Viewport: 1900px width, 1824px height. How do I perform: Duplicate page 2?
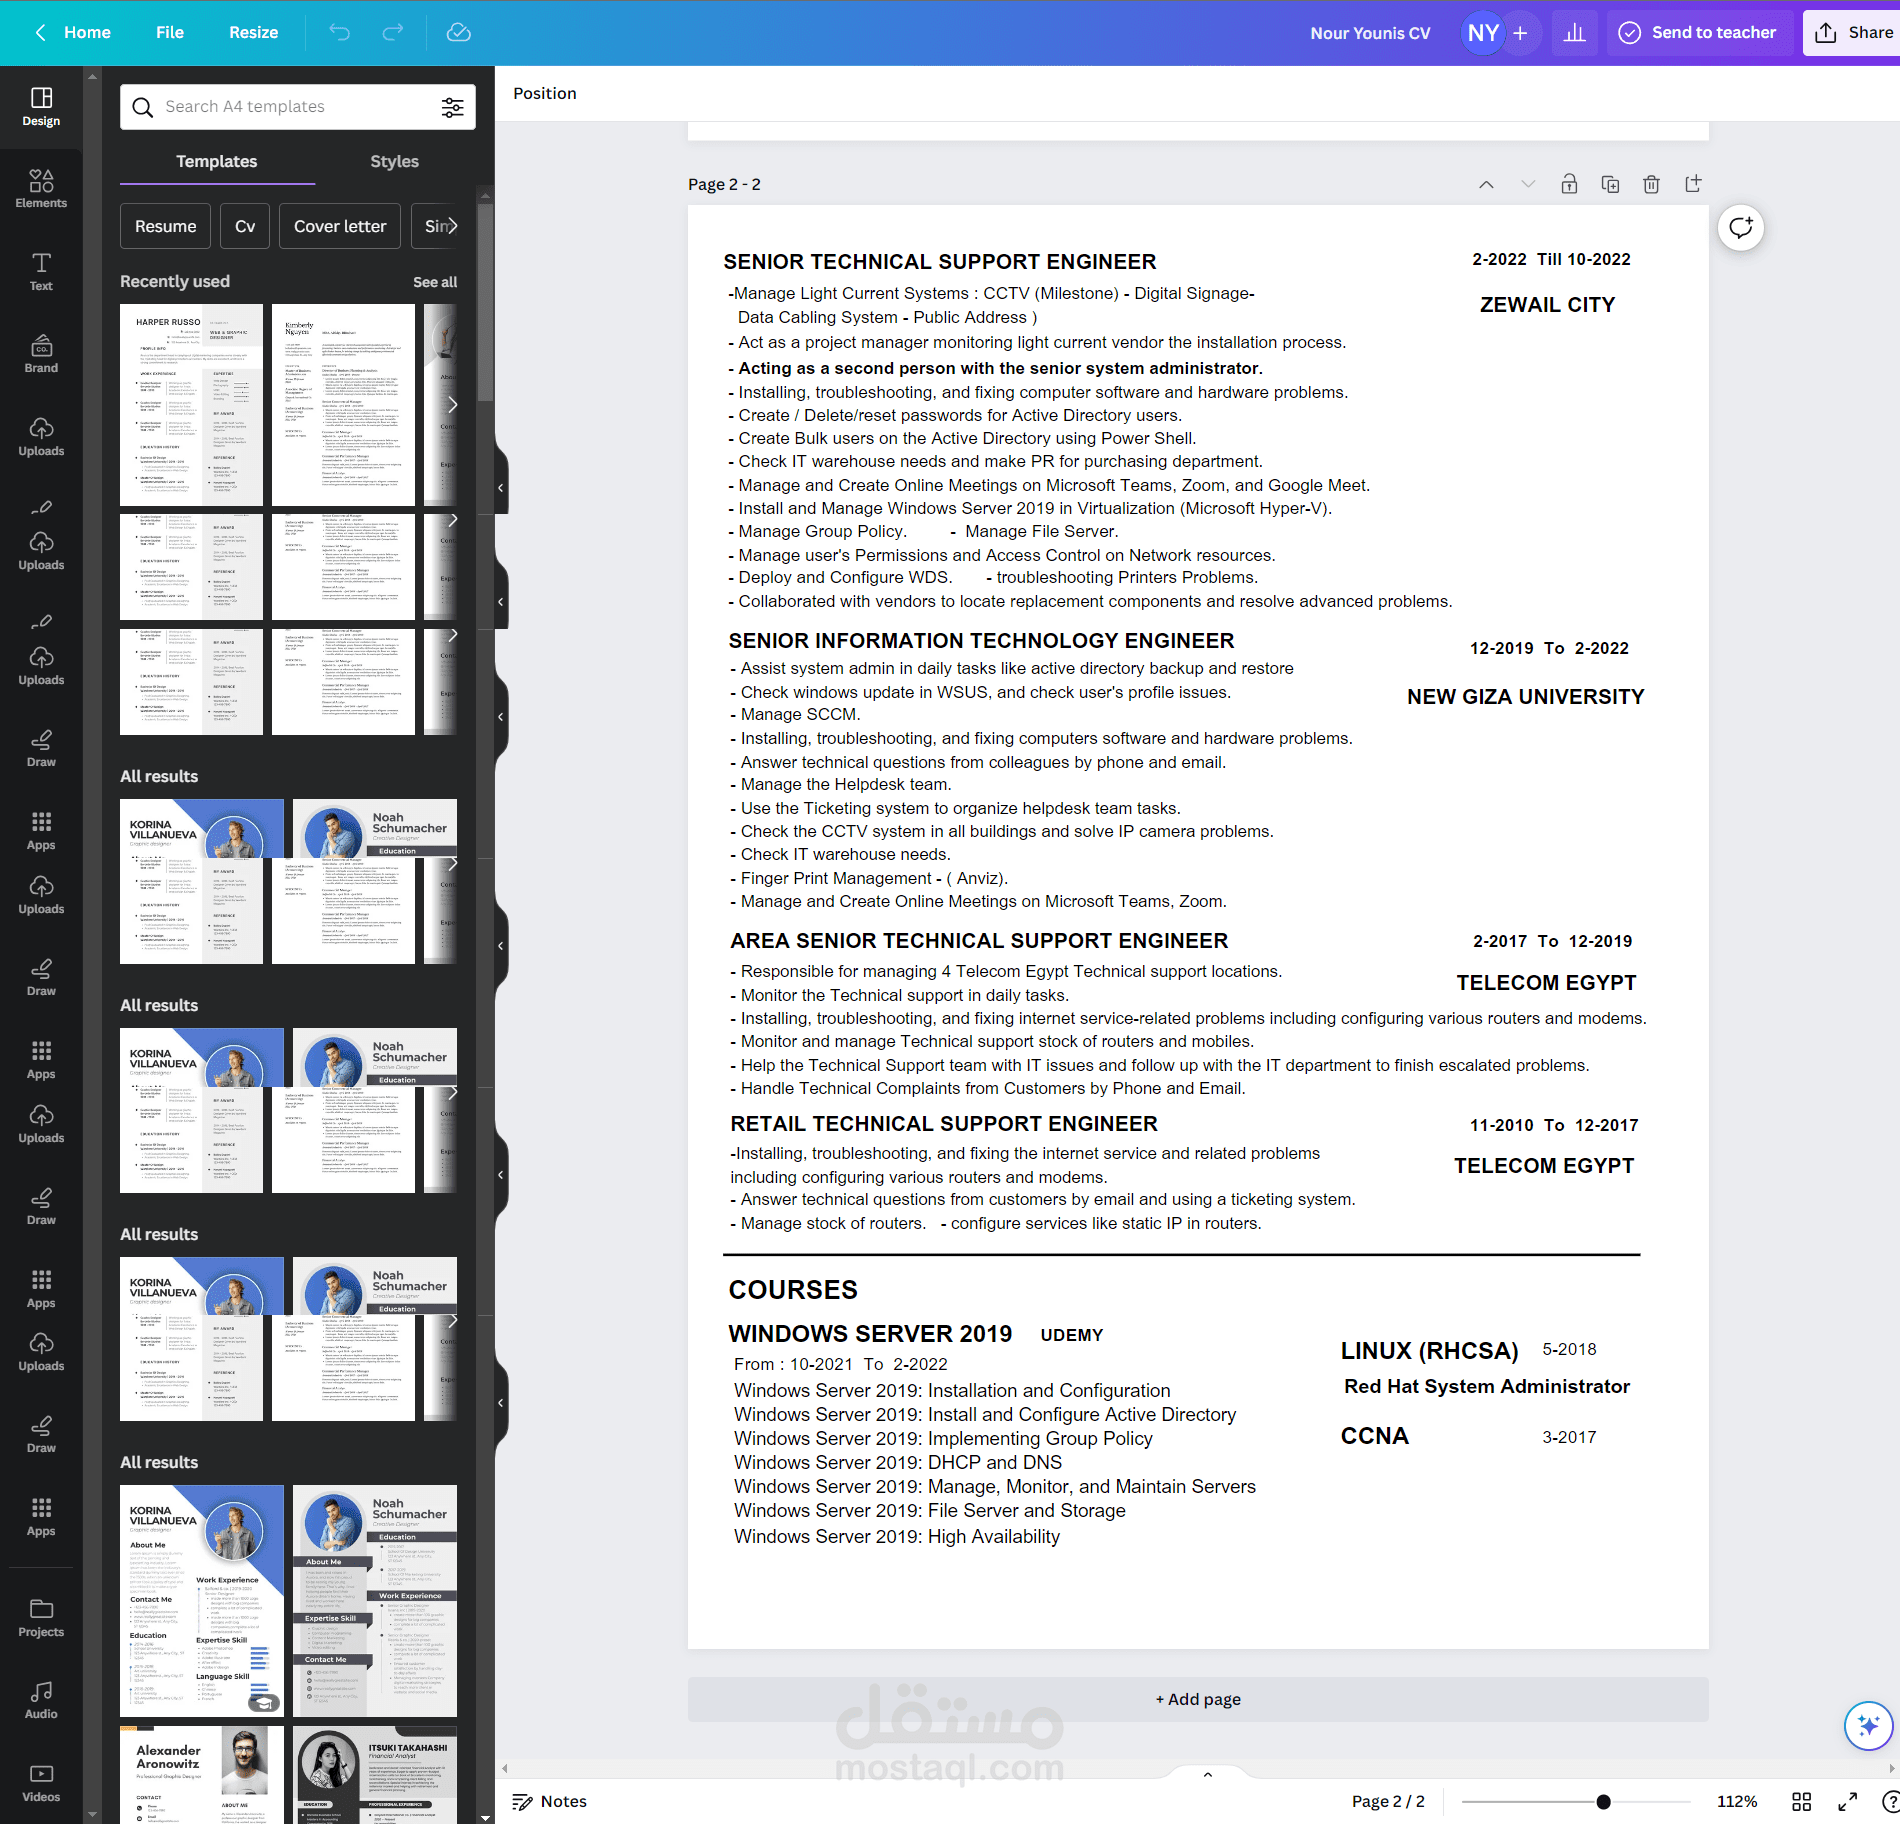1610,184
